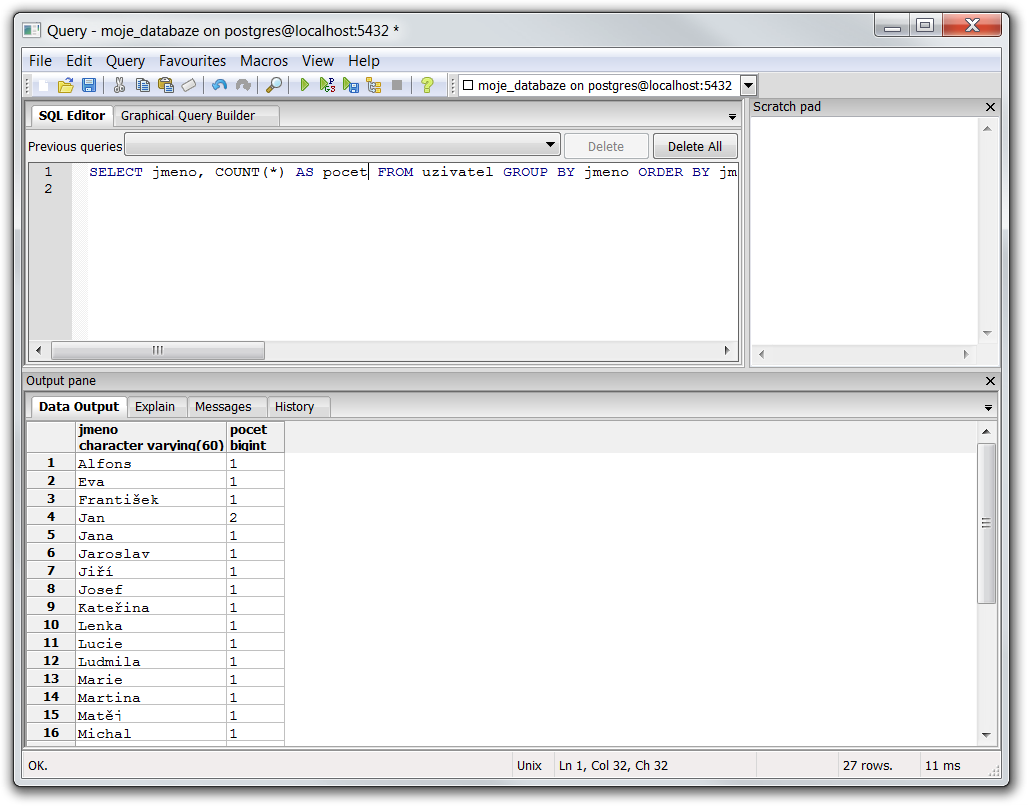Open a file with the folder icon
The width and height of the screenshot is (1028, 806).
click(66, 86)
